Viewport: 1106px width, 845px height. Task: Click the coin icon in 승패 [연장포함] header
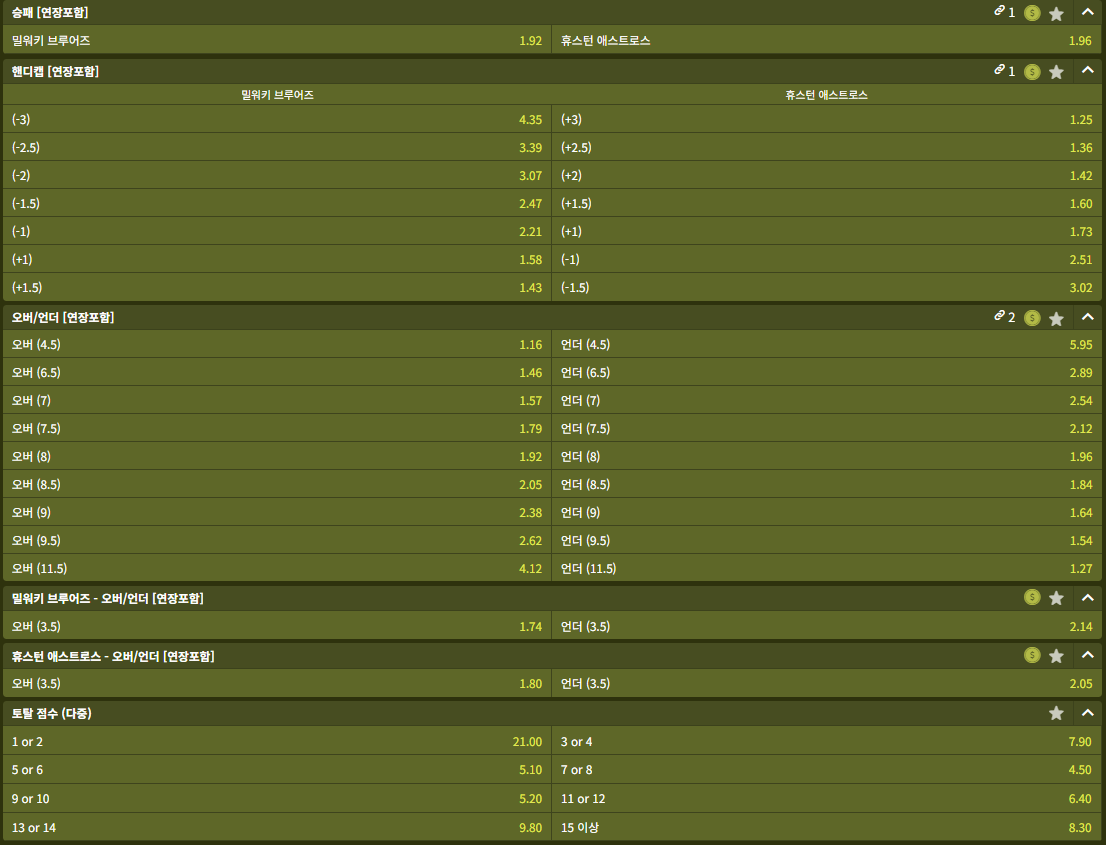click(1032, 13)
